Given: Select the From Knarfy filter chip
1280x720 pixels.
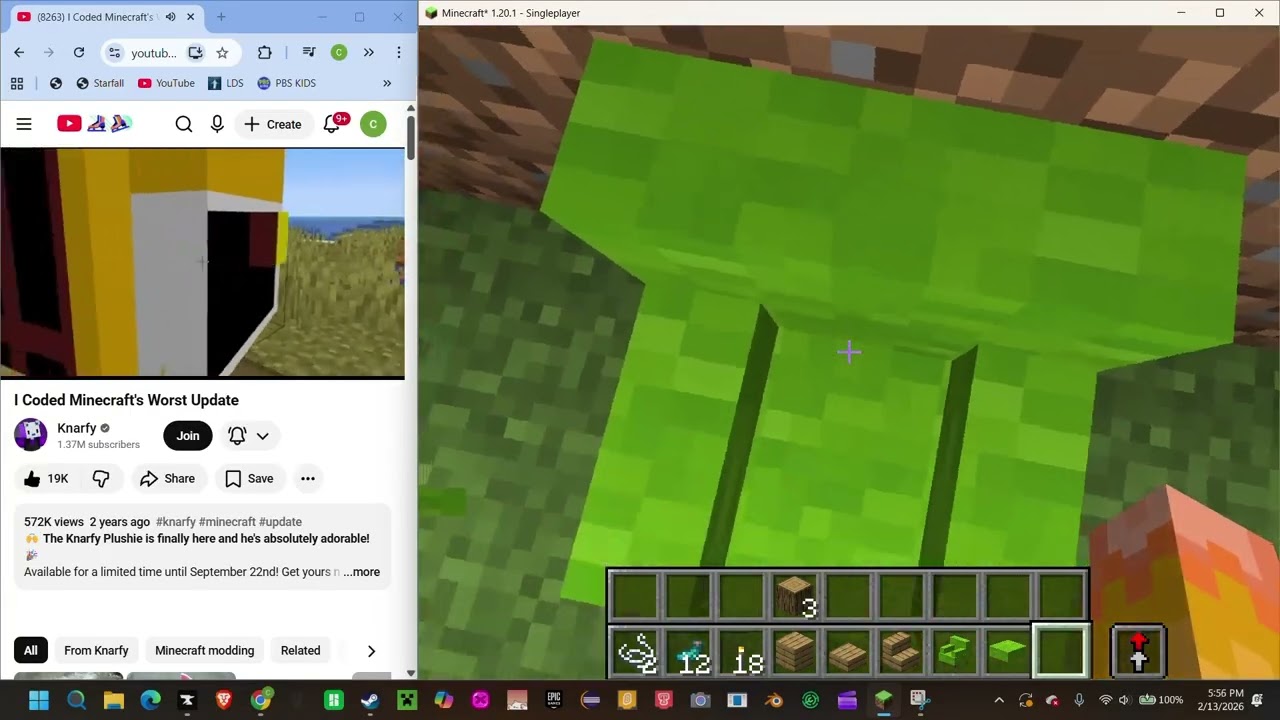Looking at the screenshot, I should pyautogui.click(x=96, y=650).
